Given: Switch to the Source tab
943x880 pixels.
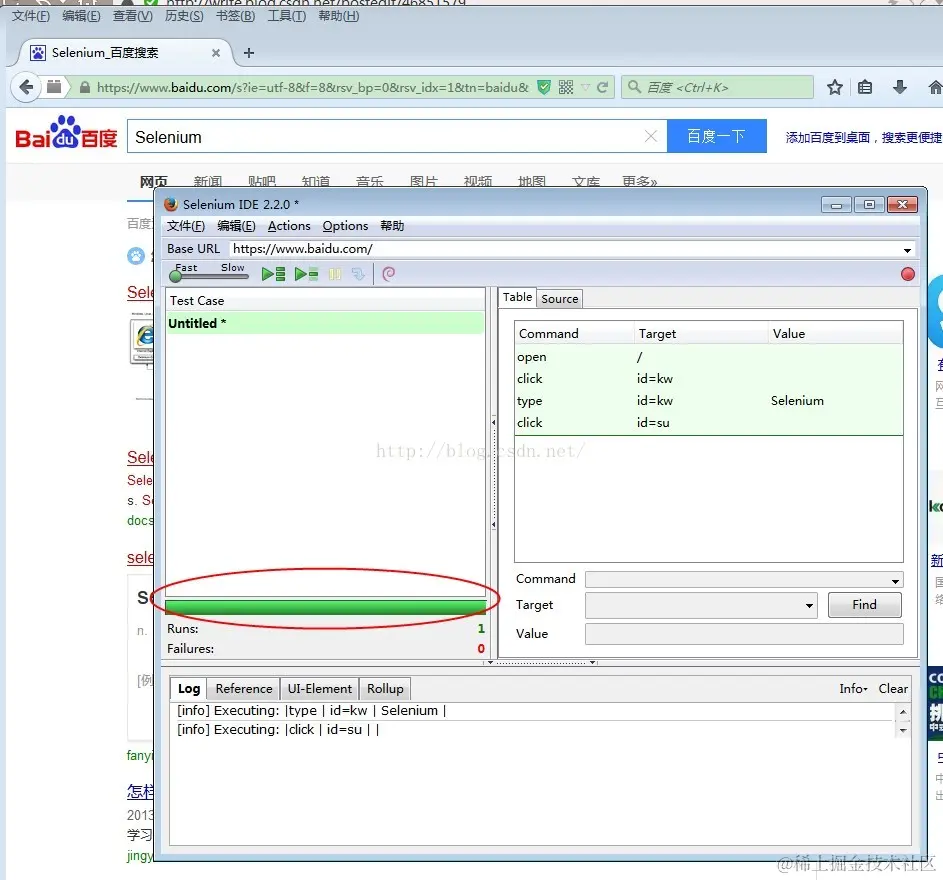Looking at the screenshot, I should point(559,299).
